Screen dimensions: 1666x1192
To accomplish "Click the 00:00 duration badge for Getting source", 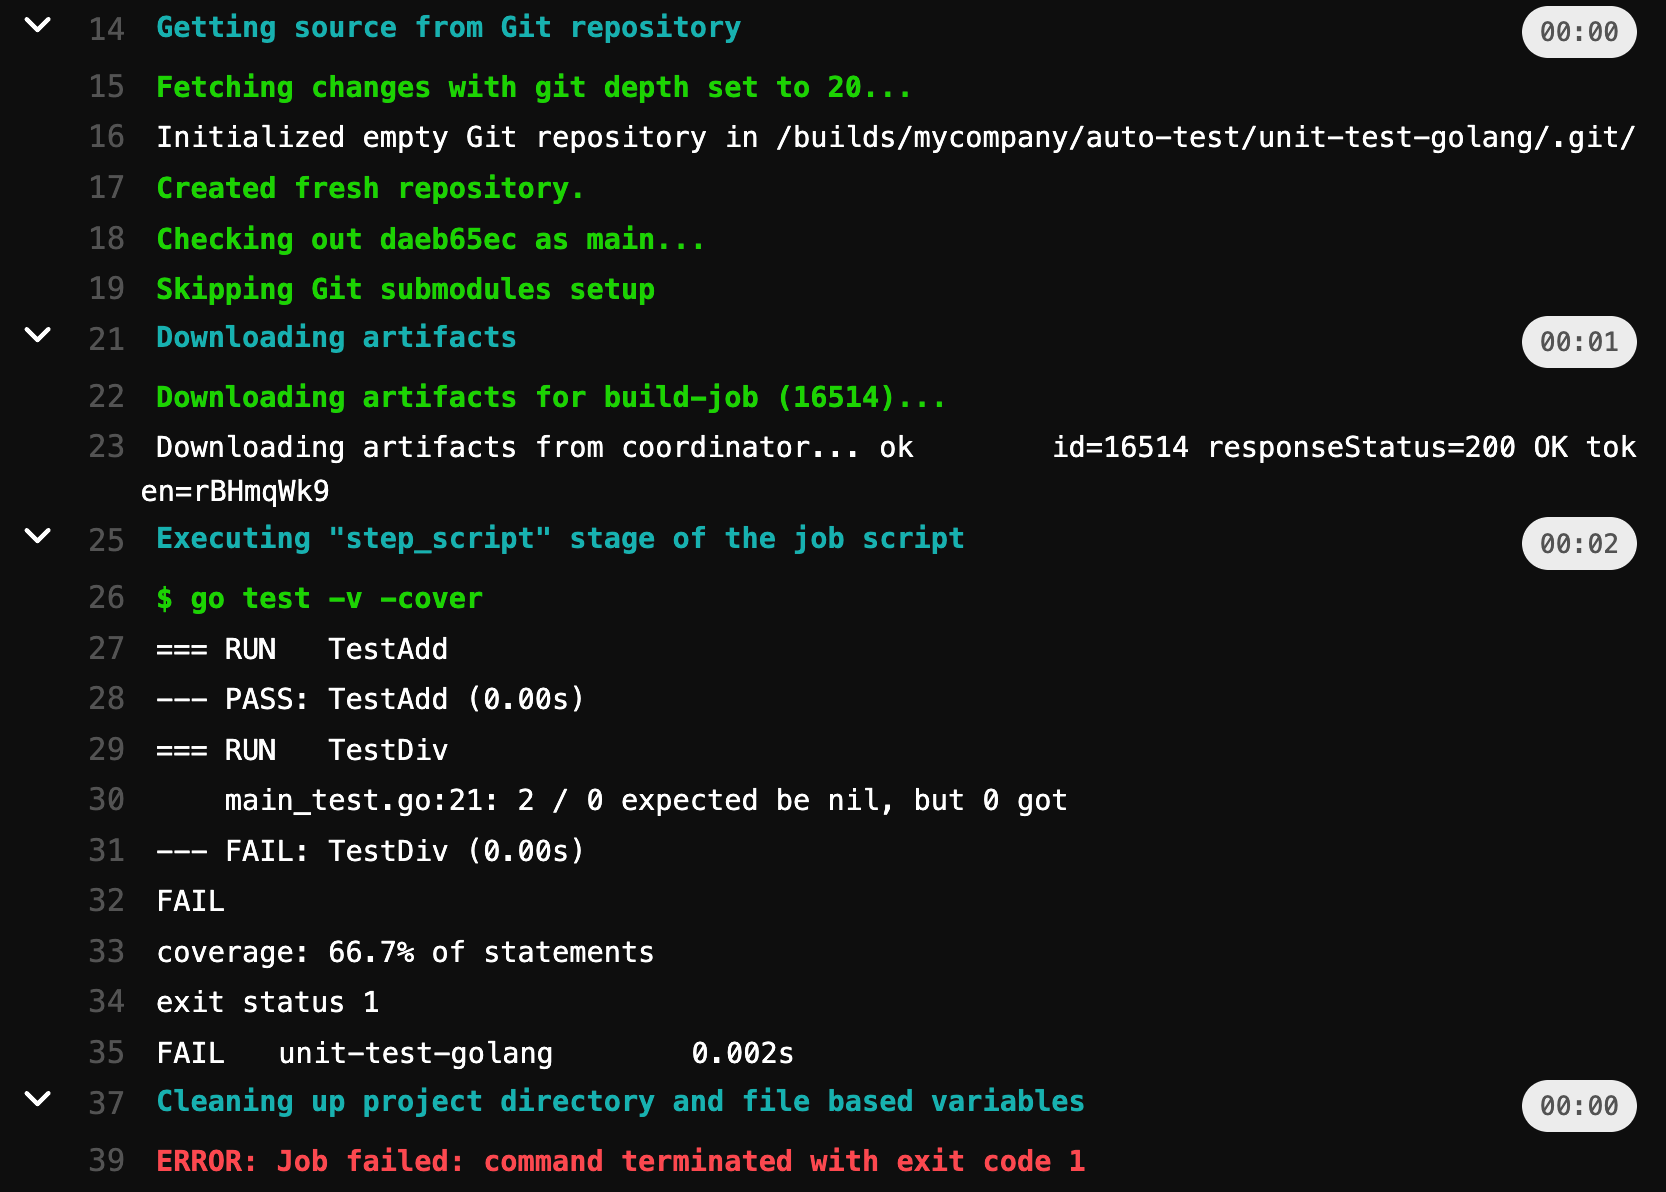I will [1578, 32].
